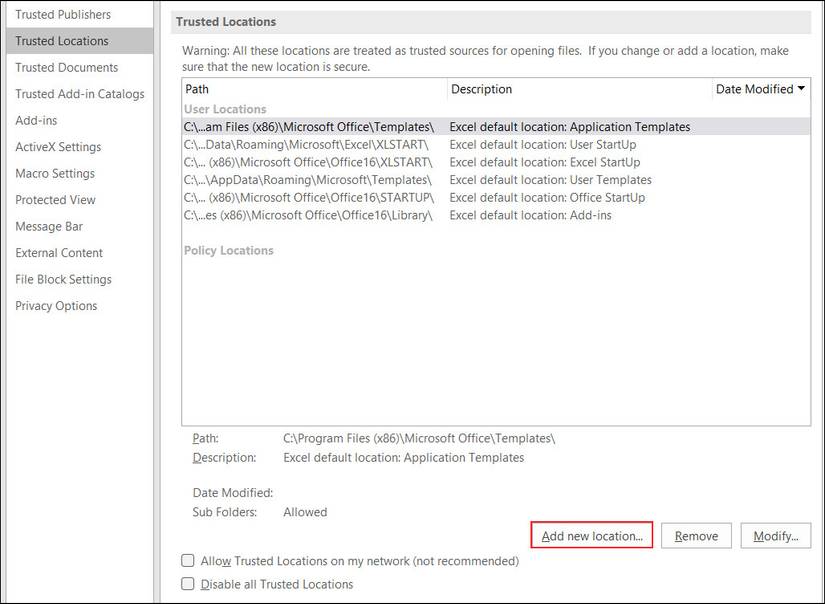Sort locations by the Description column

(x=481, y=89)
